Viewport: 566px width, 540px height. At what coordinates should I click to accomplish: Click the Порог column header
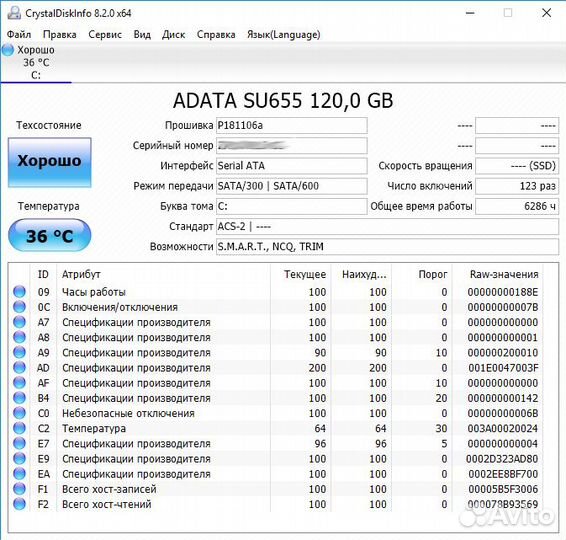(x=422, y=274)
